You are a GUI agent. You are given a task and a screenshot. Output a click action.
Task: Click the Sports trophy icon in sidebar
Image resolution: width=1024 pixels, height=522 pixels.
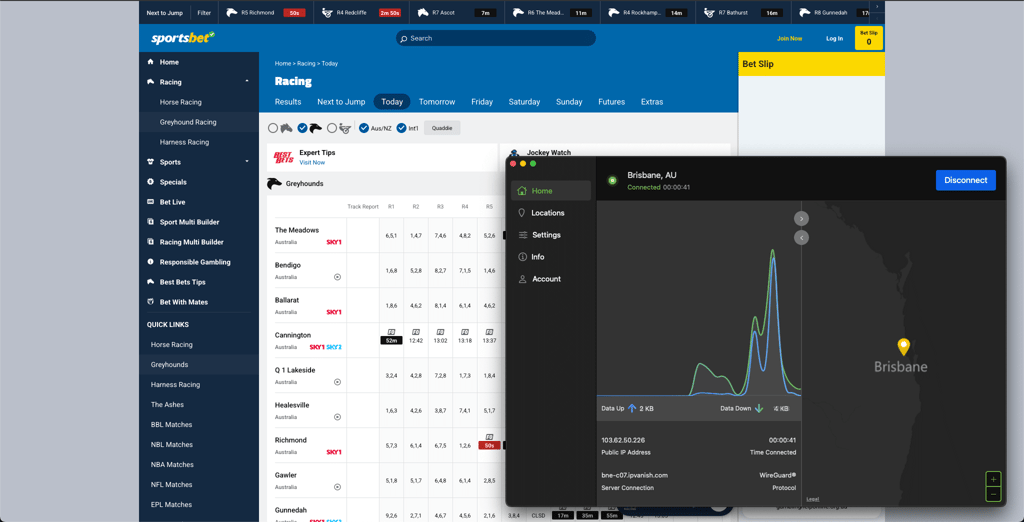(151, 162)
